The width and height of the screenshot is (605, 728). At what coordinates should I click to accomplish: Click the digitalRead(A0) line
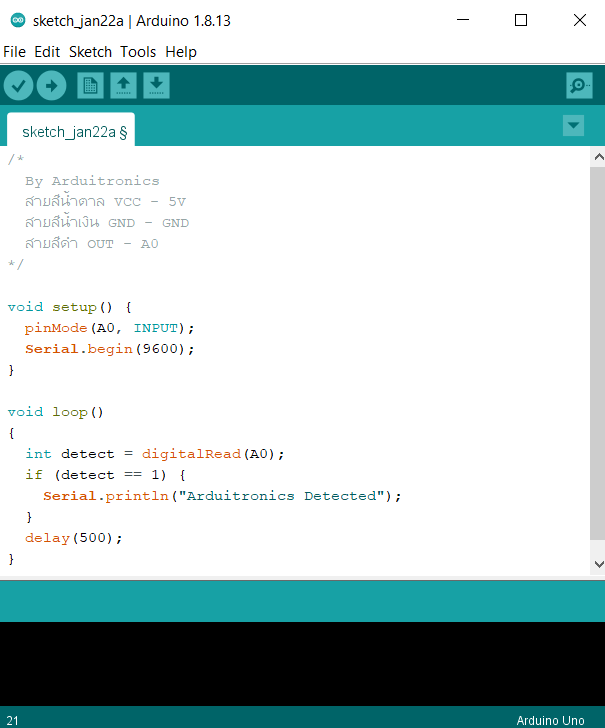154,454
